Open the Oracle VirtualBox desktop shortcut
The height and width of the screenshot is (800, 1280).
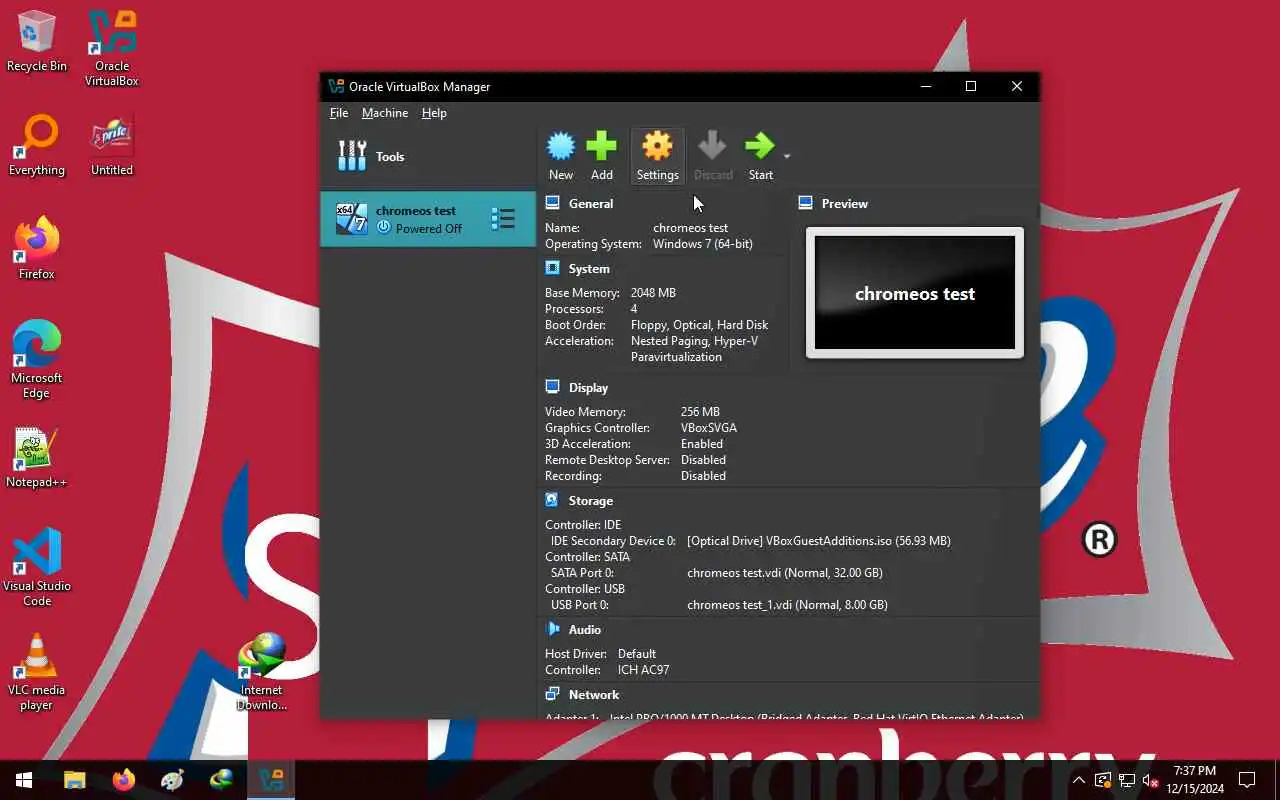point(112,48)
